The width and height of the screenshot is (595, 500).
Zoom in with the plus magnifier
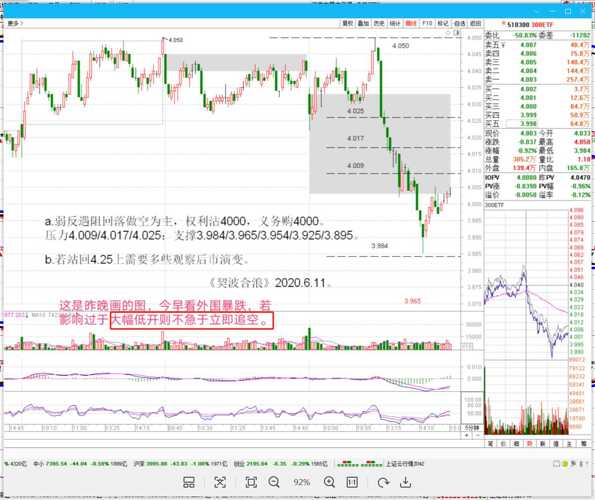point(329,482)
